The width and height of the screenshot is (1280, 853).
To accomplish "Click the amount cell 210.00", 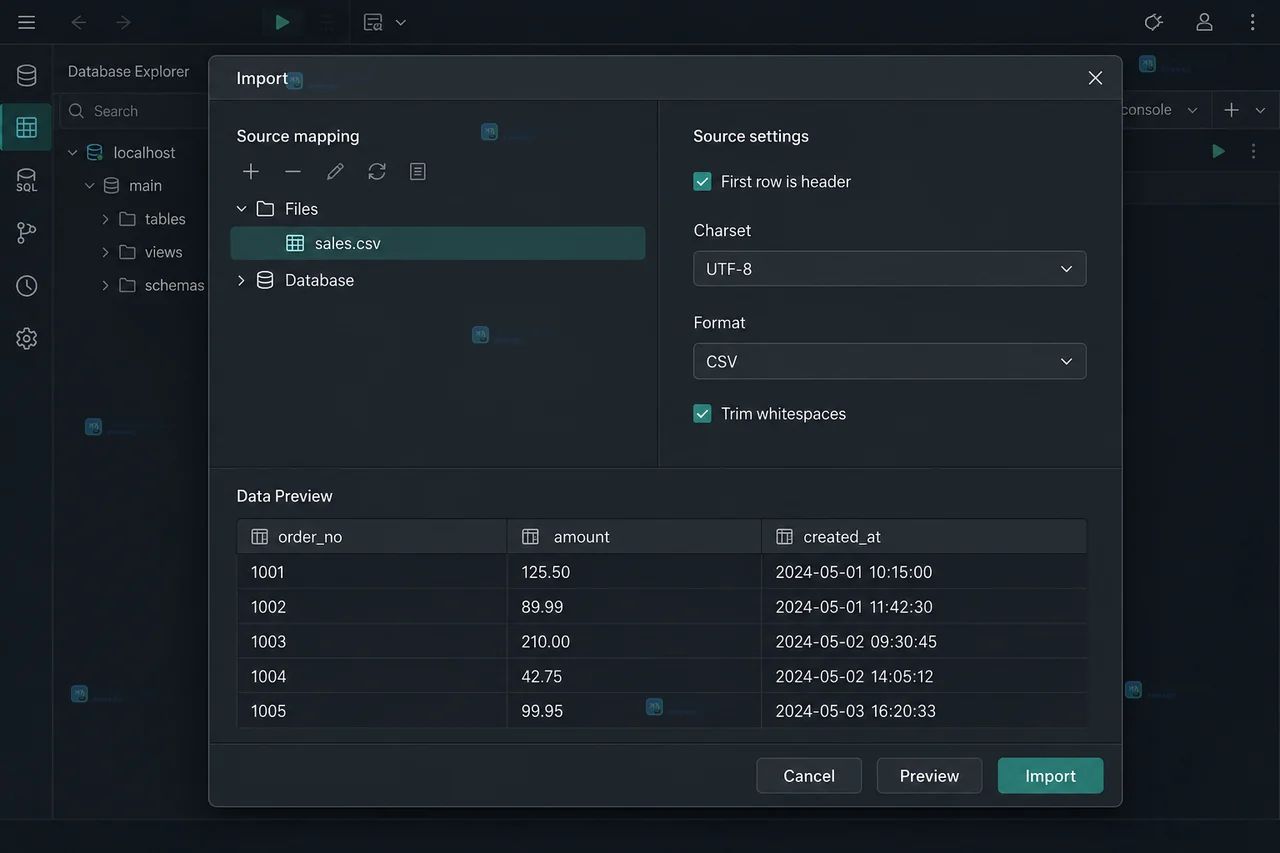I will pos(634,642).
